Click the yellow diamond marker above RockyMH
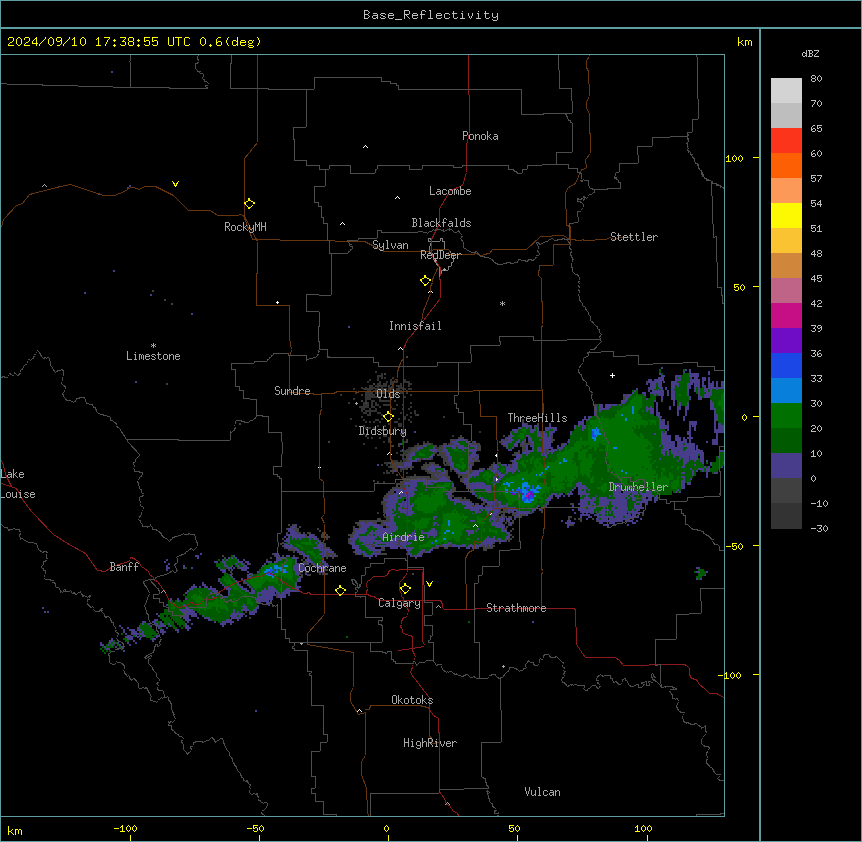 click(250, 204)
